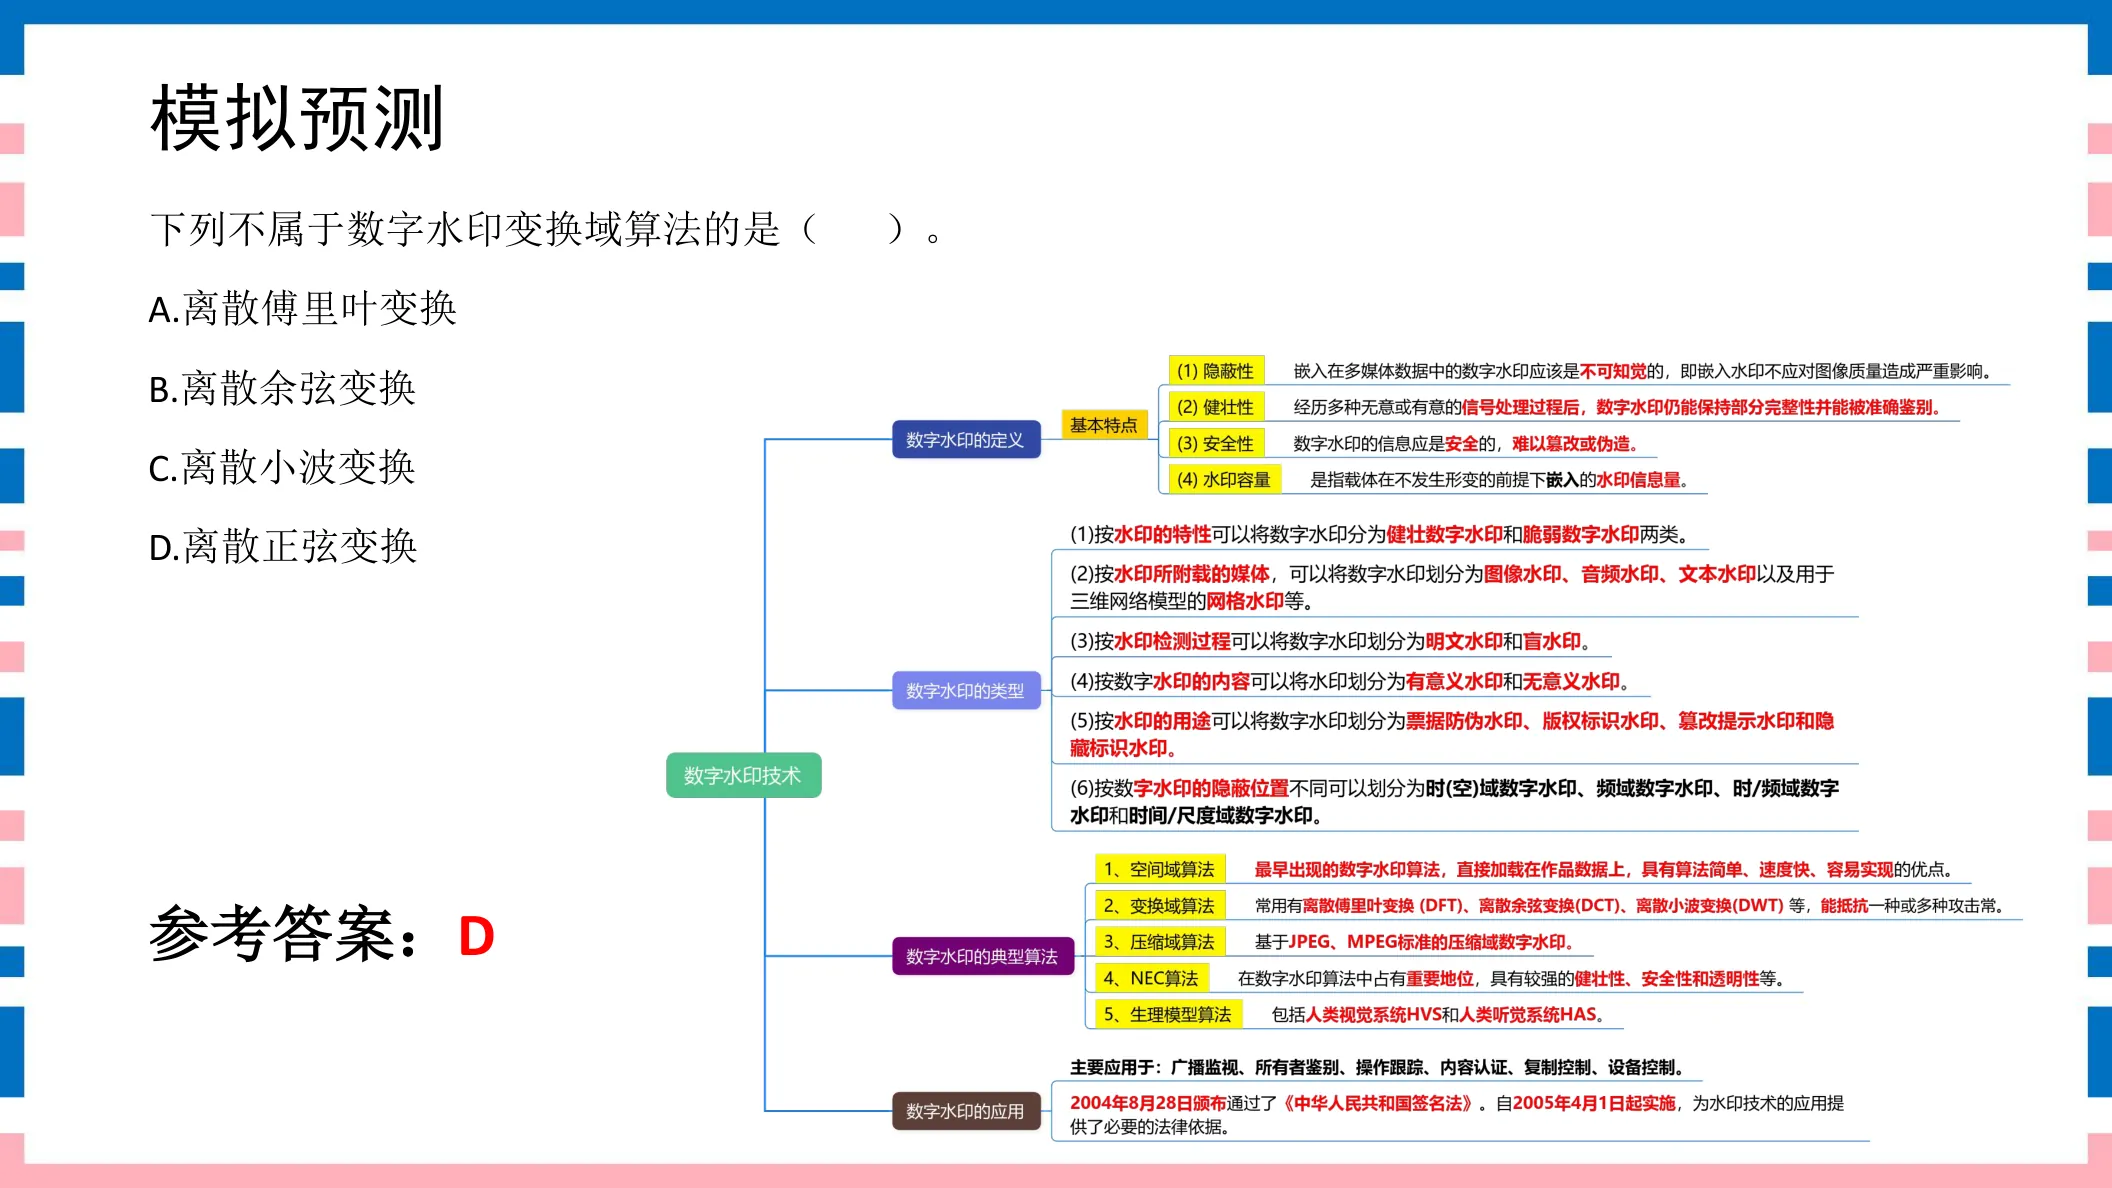This screenshot has width=2112, height=1188.
Task: Click the text 基于JPEG、MPEG标准的压缩域数字水印
Action: [1416, 942]
